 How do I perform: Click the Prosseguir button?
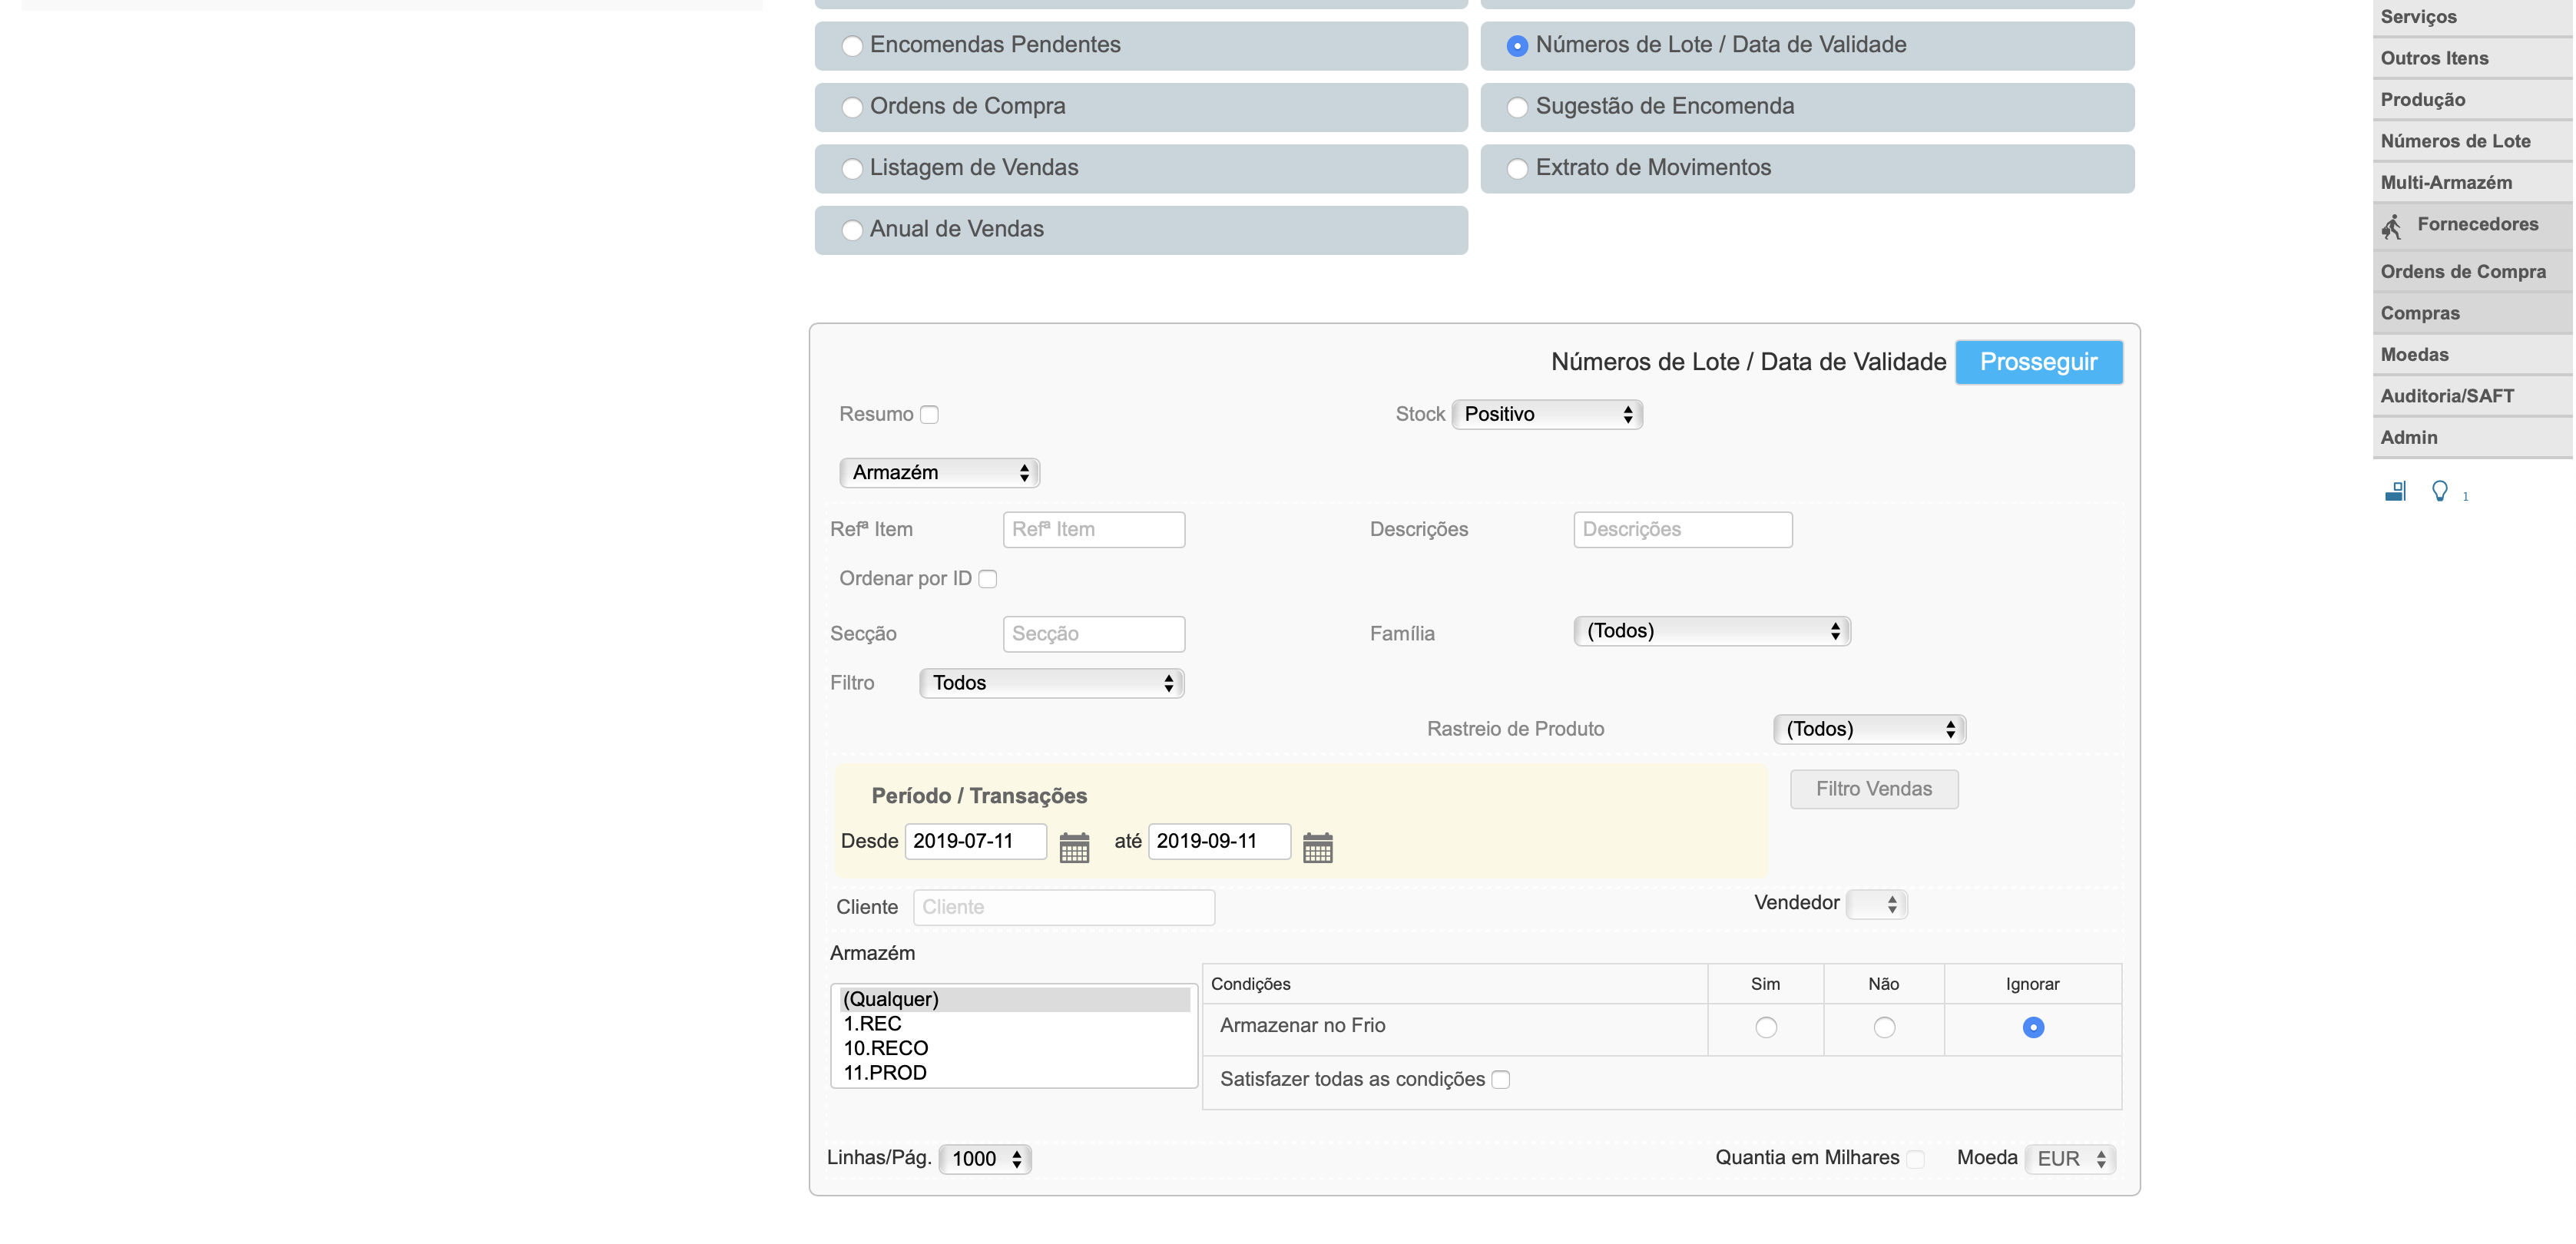point(2038,362)
